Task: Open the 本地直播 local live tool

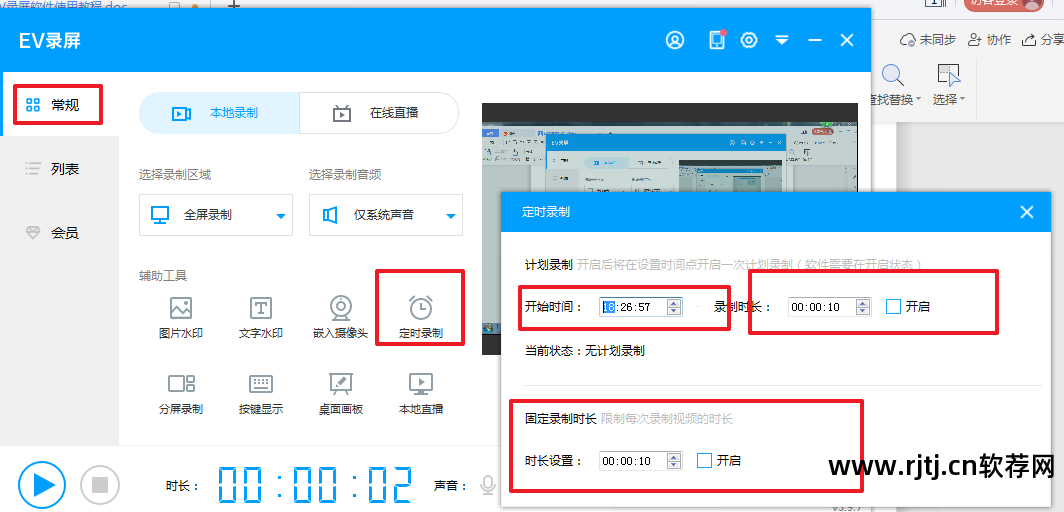Action: coord(421,394)
